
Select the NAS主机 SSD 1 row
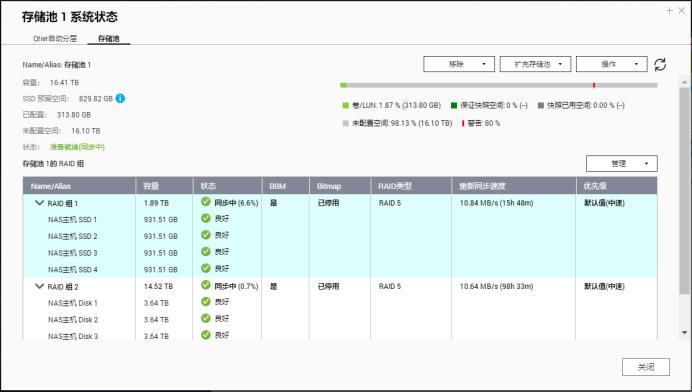pos(340,219)
